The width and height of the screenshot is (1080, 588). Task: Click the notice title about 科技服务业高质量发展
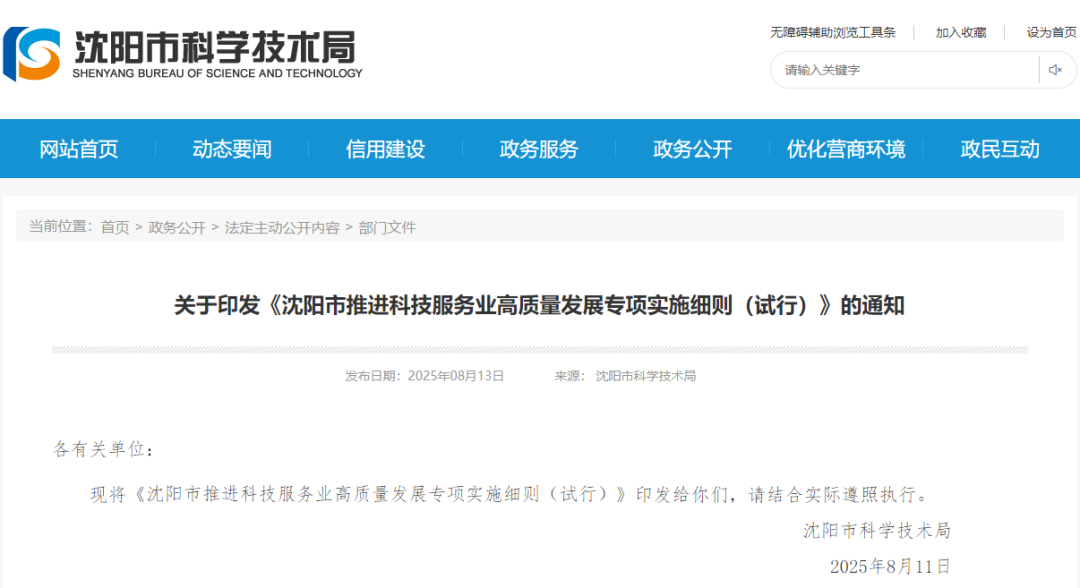click(x=539, y=307)
